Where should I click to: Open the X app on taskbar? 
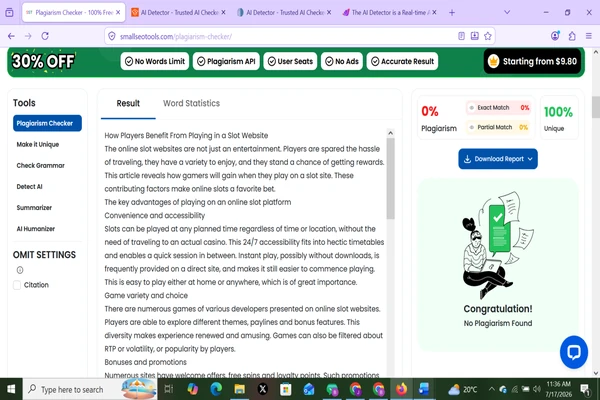262,389
